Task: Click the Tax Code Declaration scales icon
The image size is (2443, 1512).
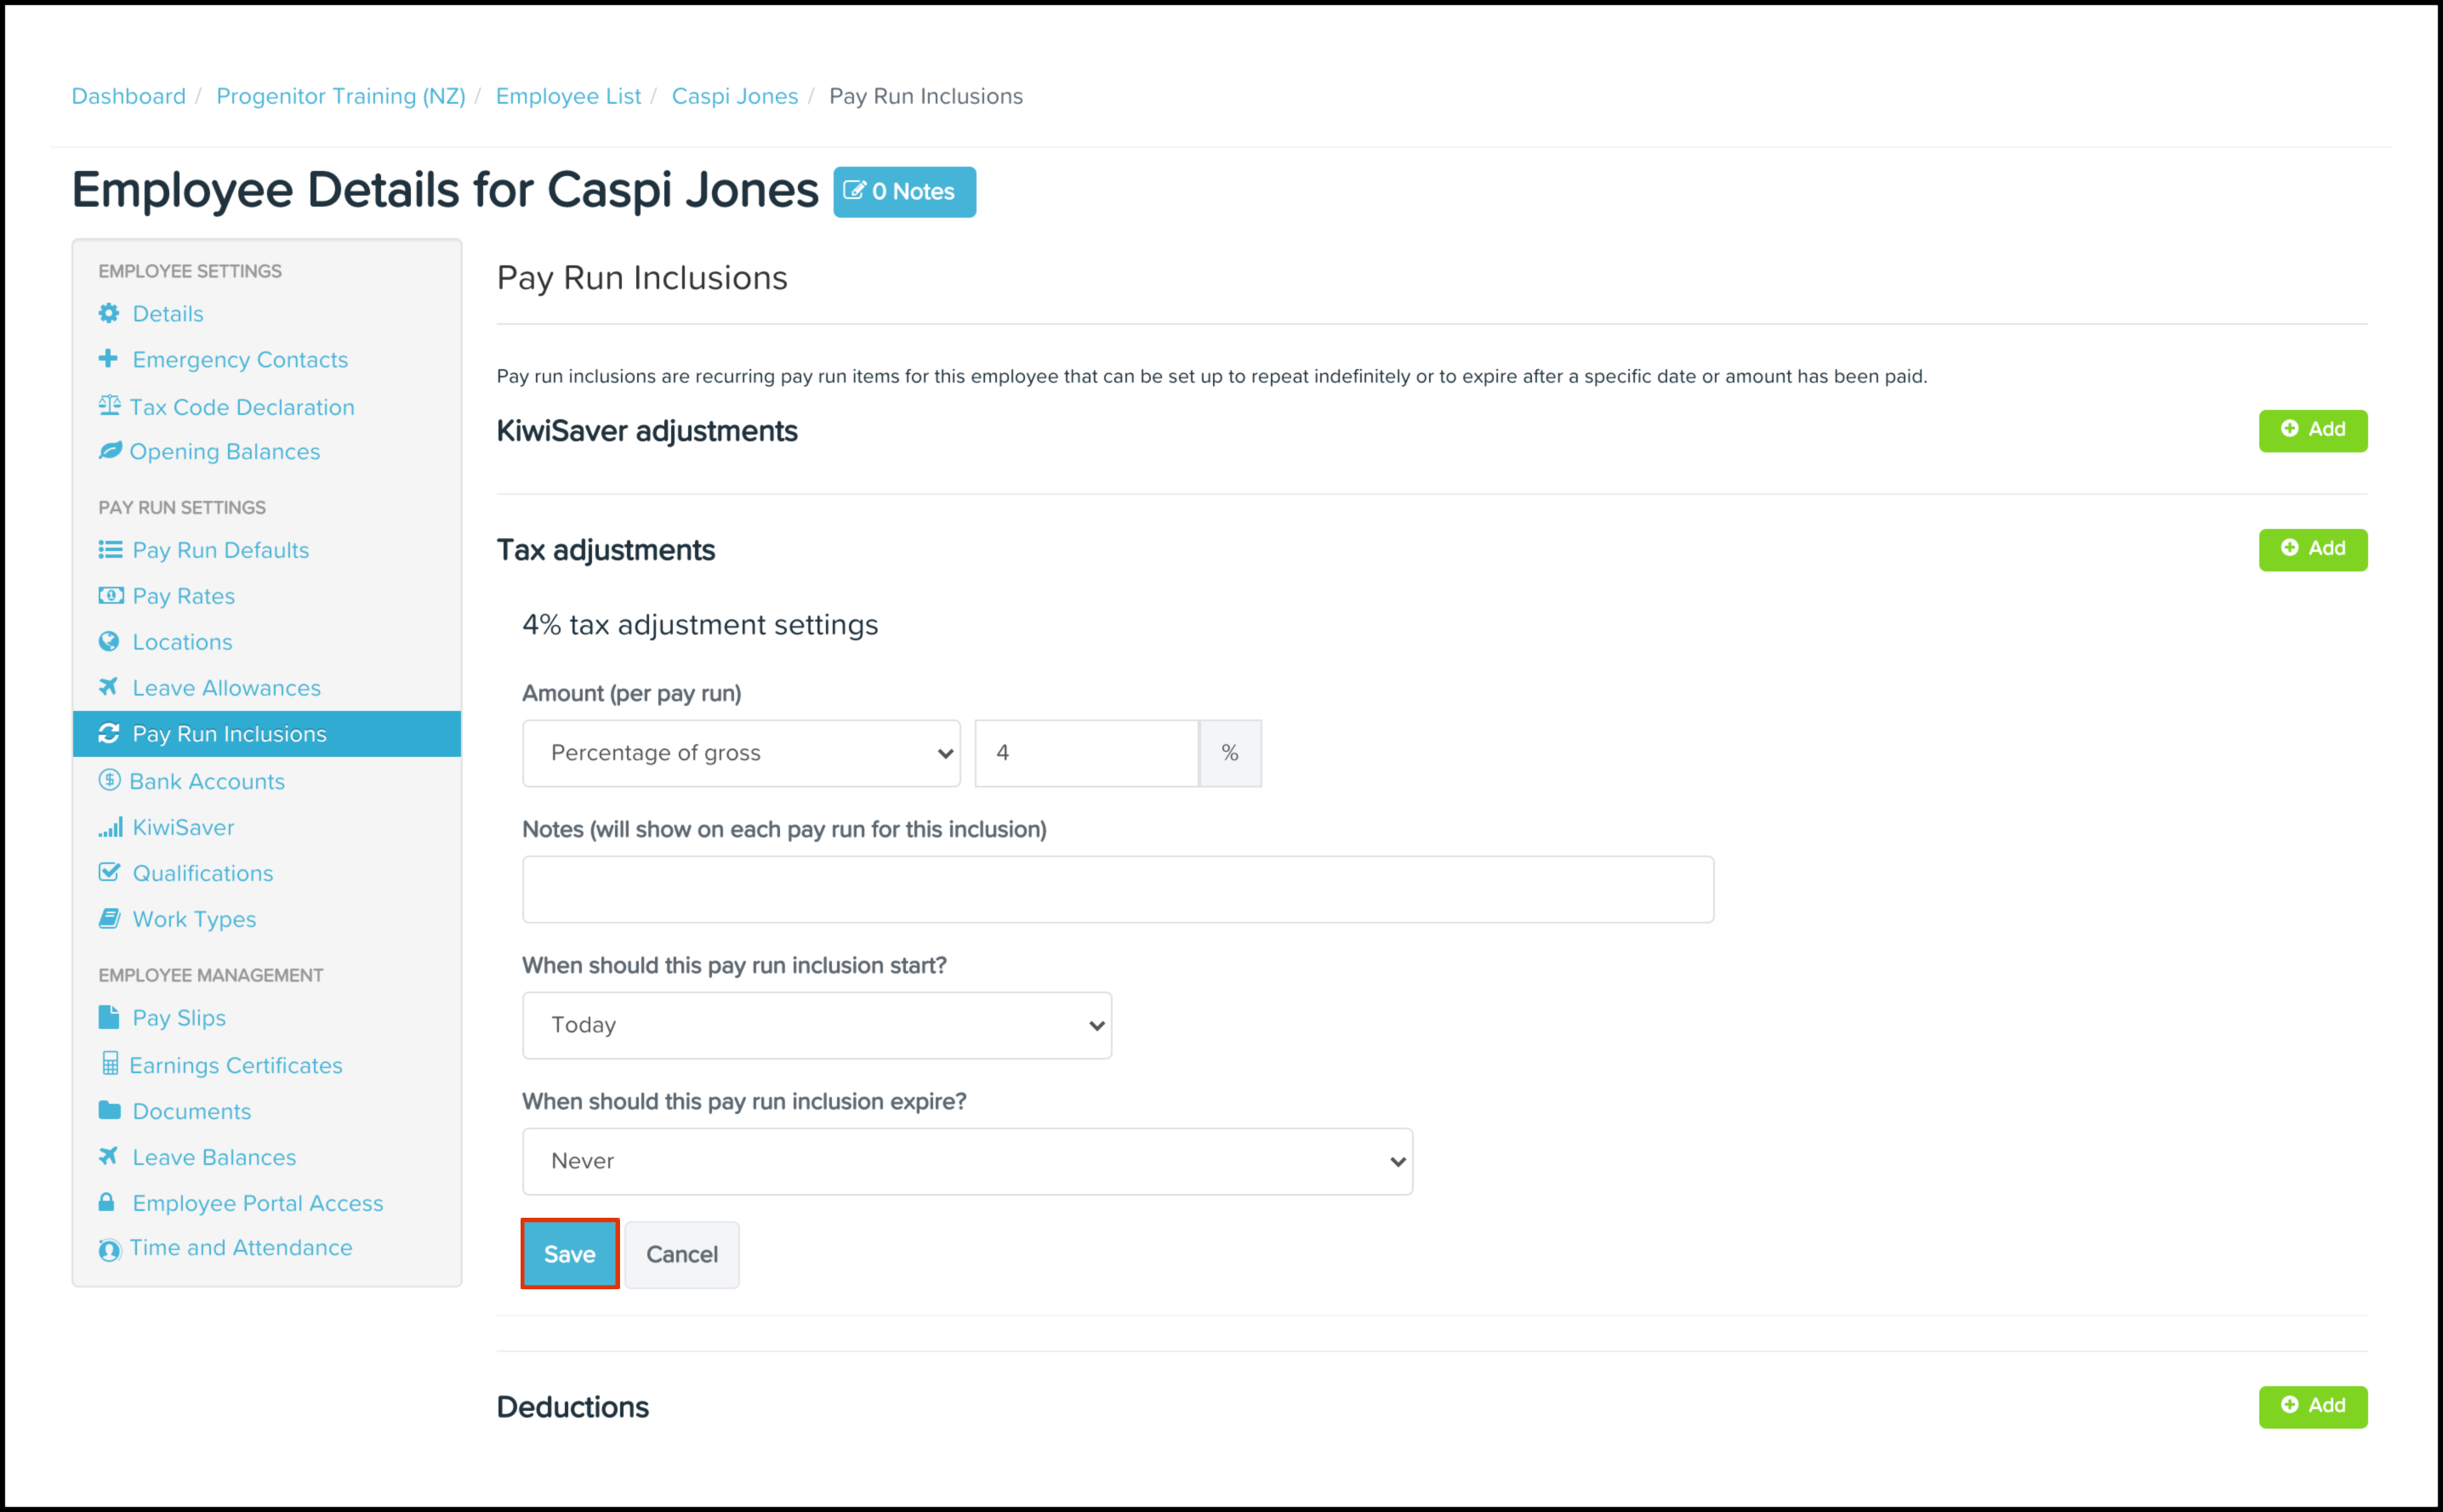Action: click(109, 406)
